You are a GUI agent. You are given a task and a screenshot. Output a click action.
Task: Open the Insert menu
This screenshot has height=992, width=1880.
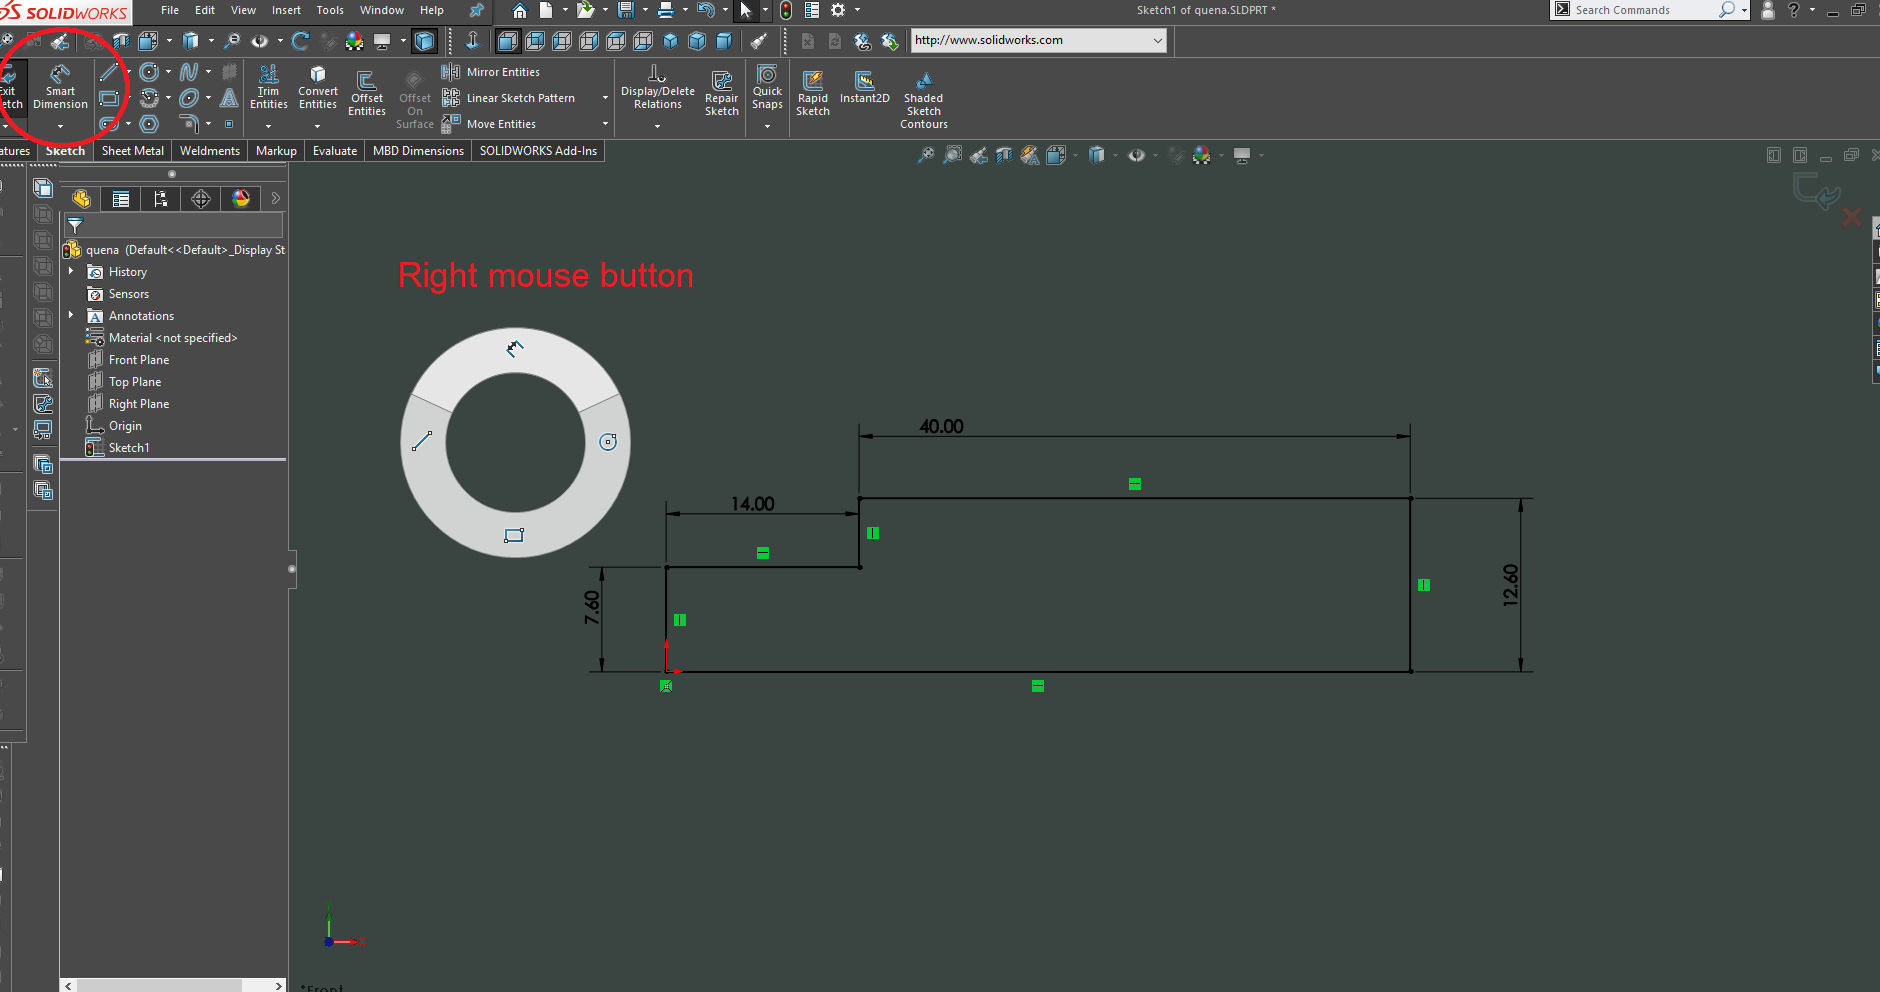point(286,10)
